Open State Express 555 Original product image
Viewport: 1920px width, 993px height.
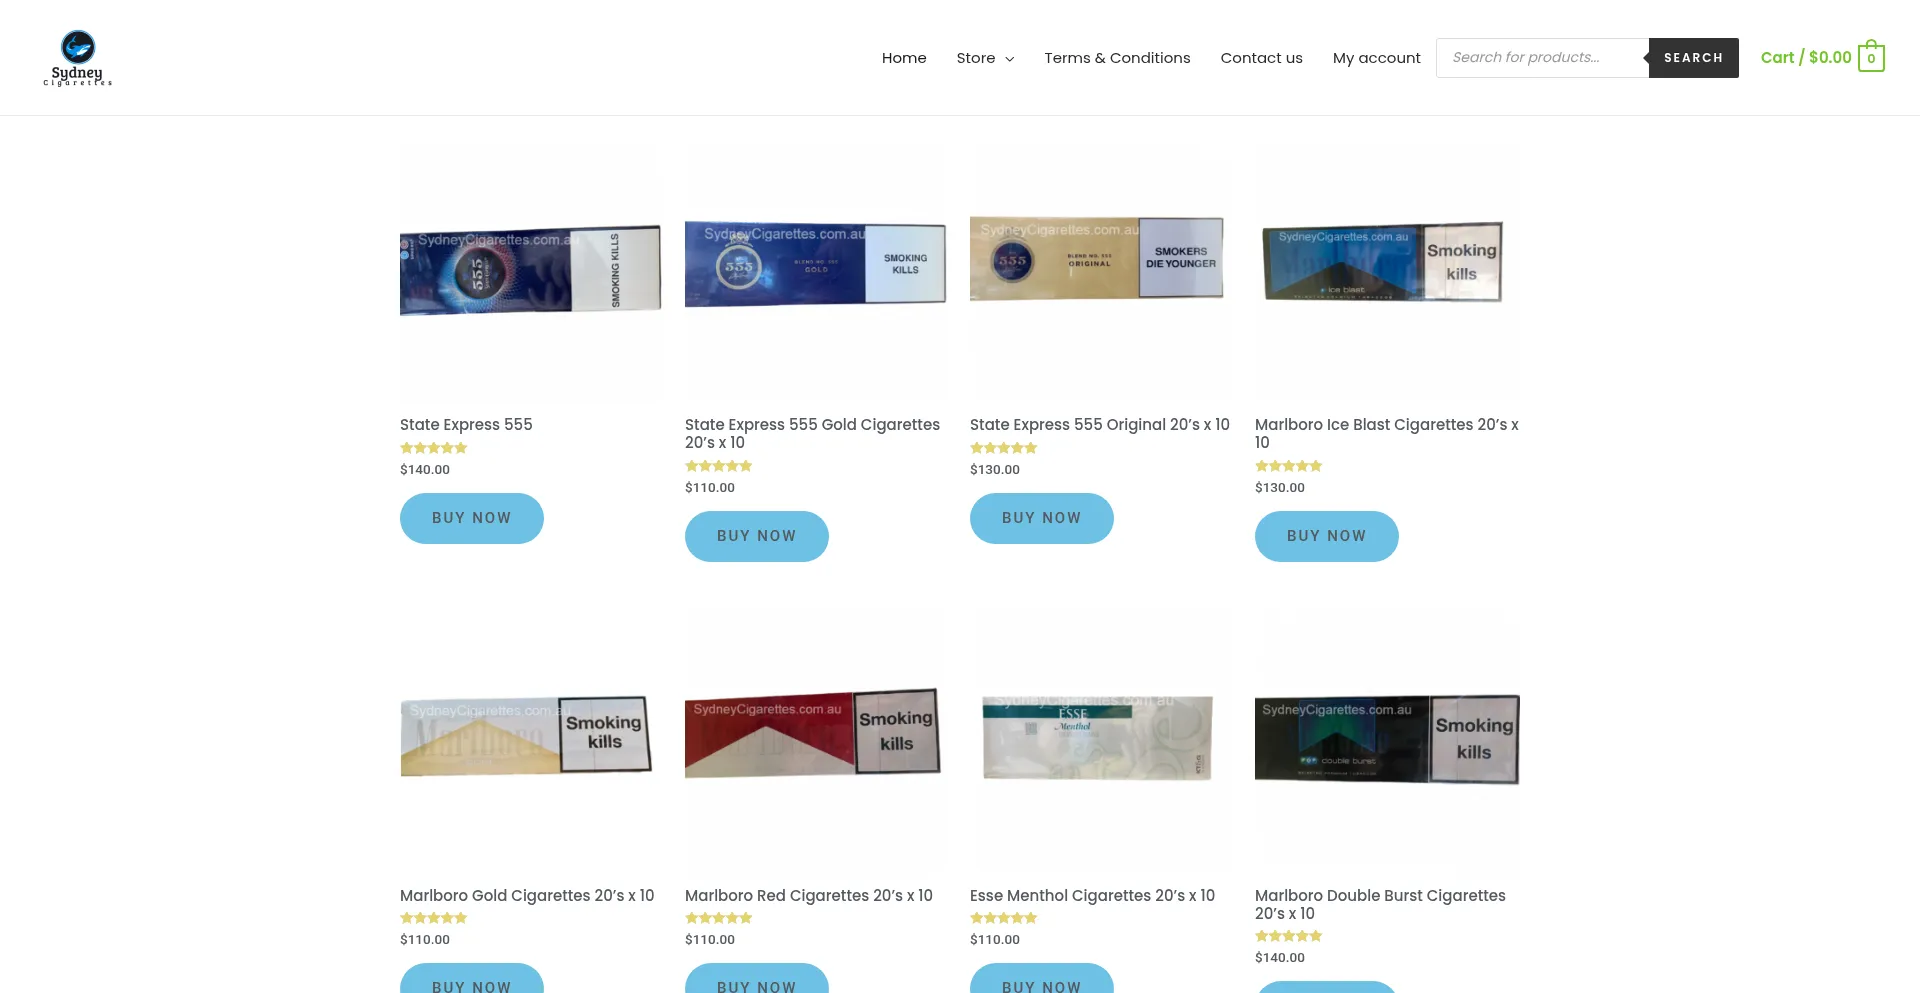pyautogui.click(x=1100, y=272)
